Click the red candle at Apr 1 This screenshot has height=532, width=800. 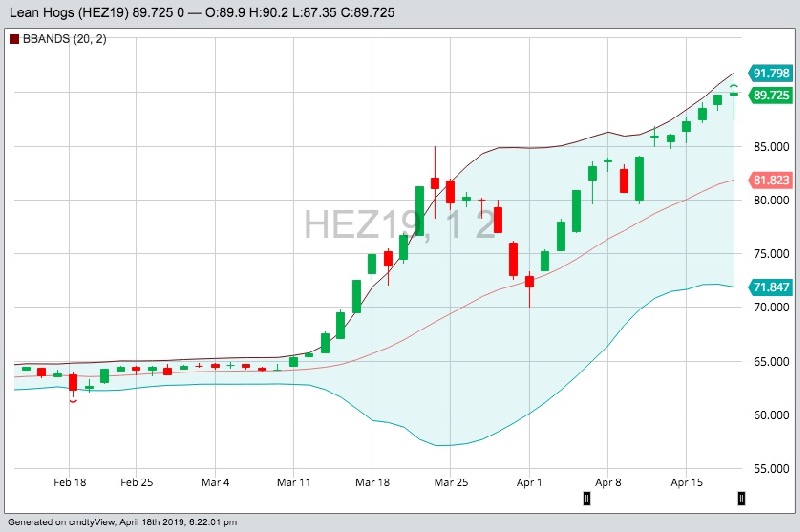pos(529,282)
